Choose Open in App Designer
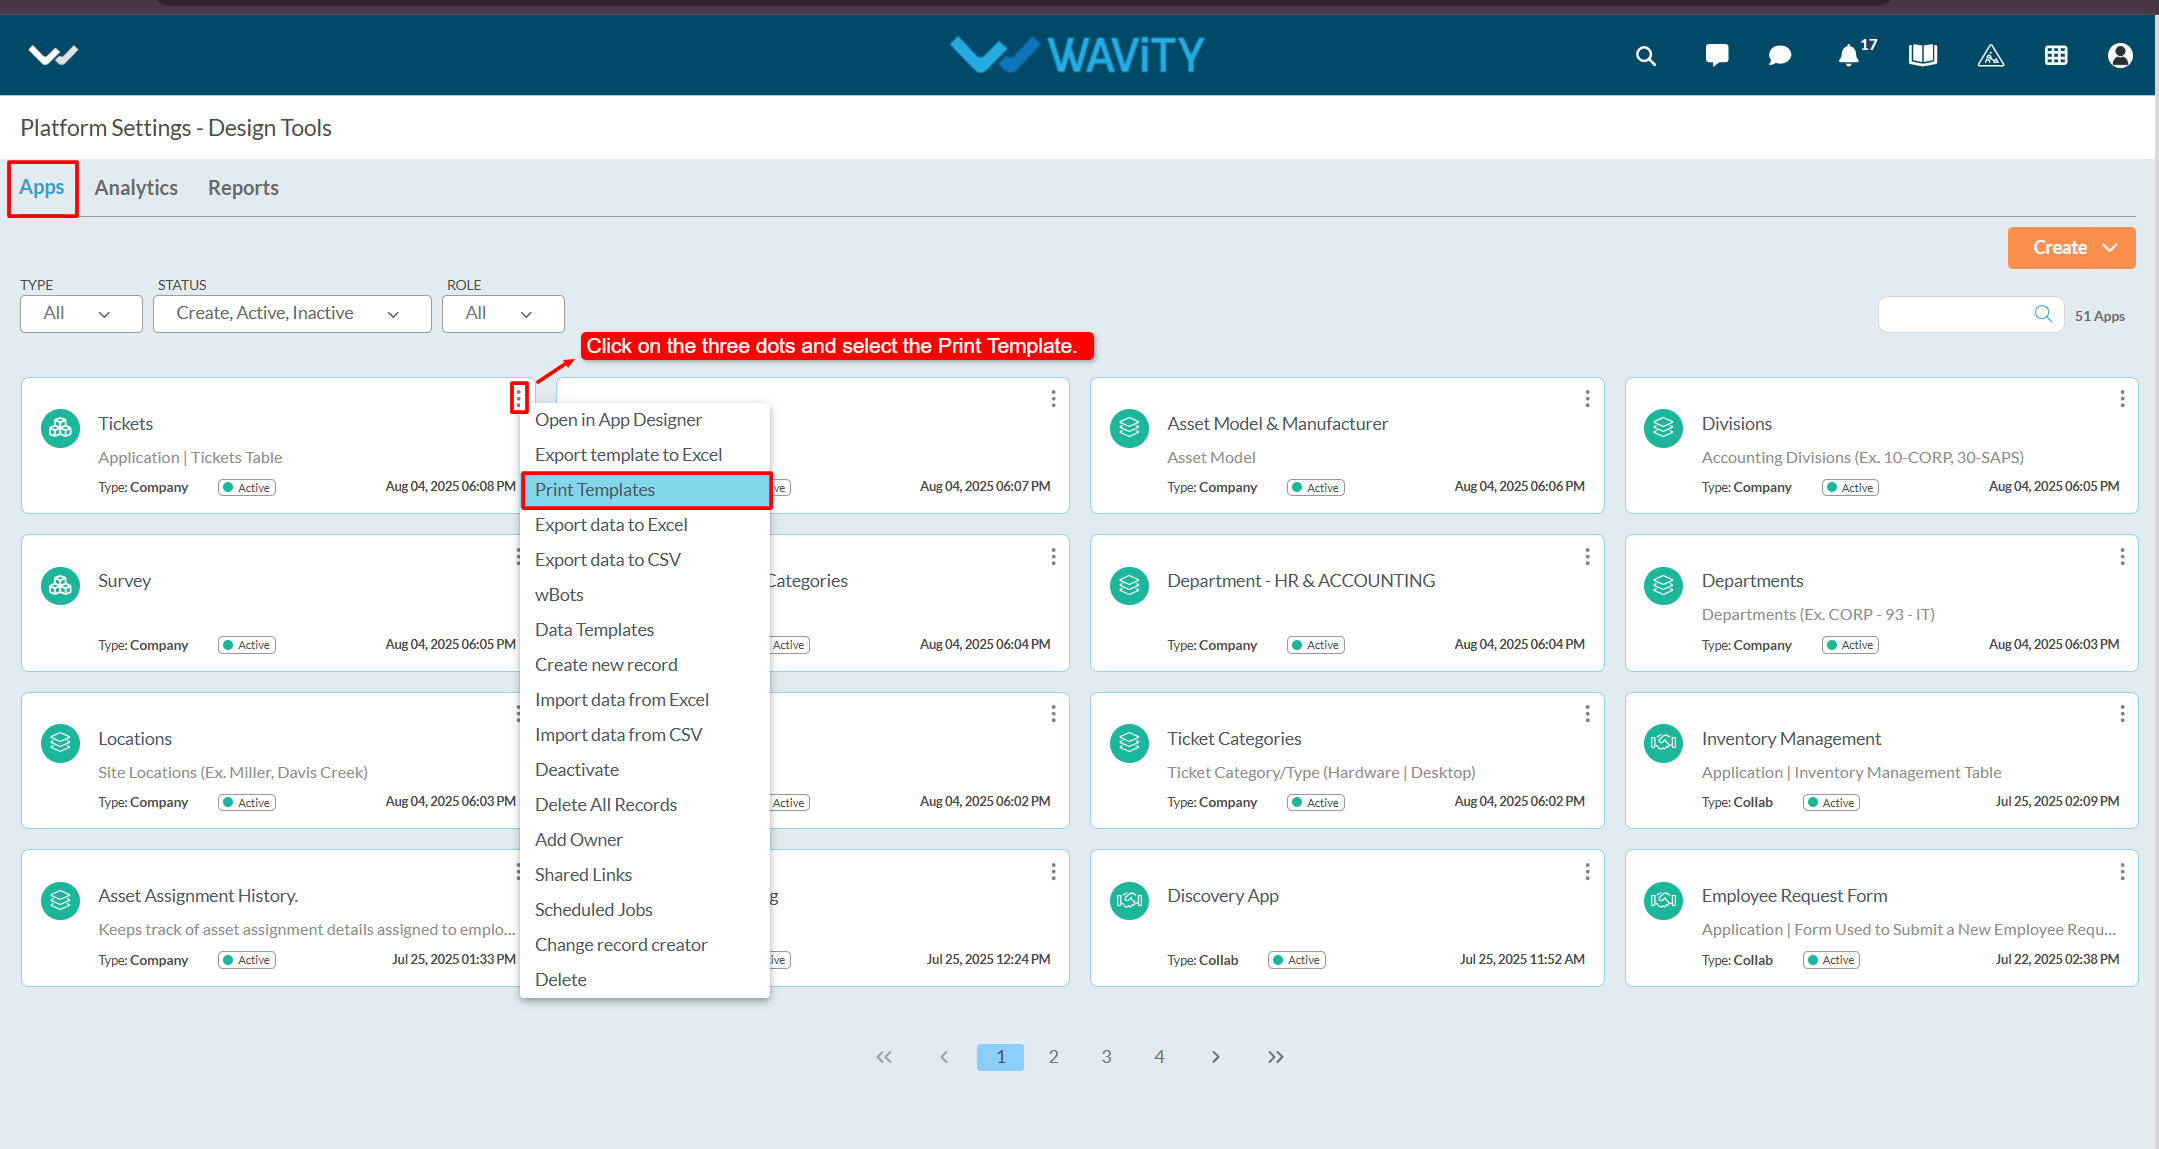This screenshot has height=1149, width=2159. 645,420
